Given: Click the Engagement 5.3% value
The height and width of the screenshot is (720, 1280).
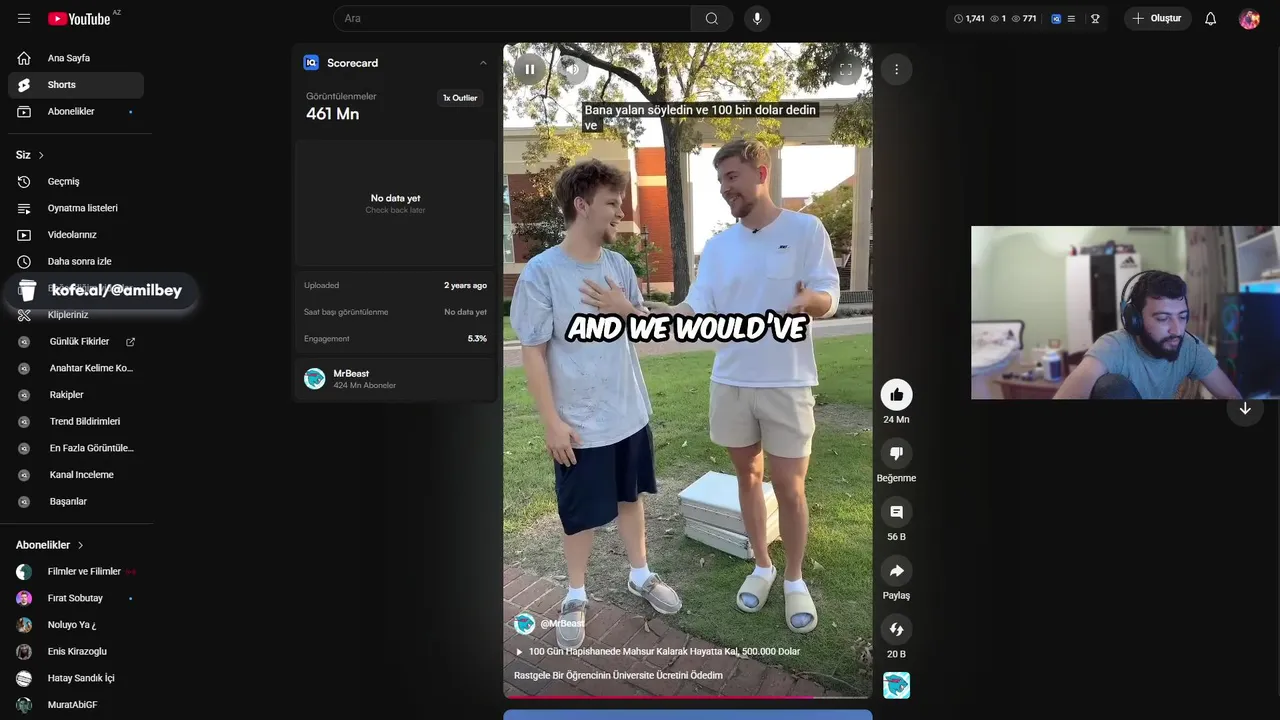Looking at the screenshot, I should coord(477,339).
